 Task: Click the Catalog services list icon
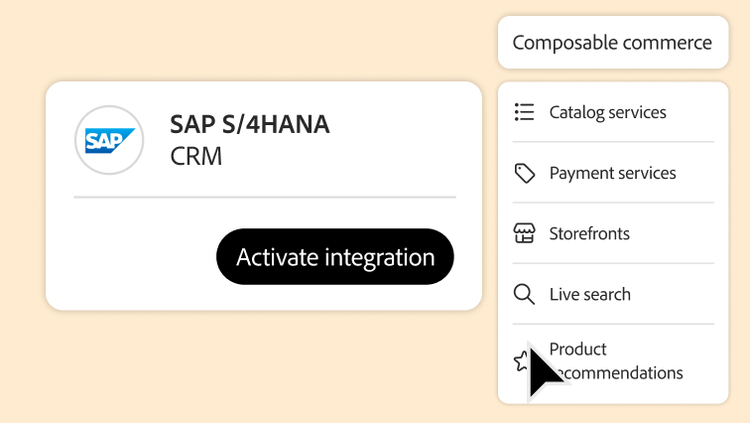pyautogui.click(x=524, y=112)
